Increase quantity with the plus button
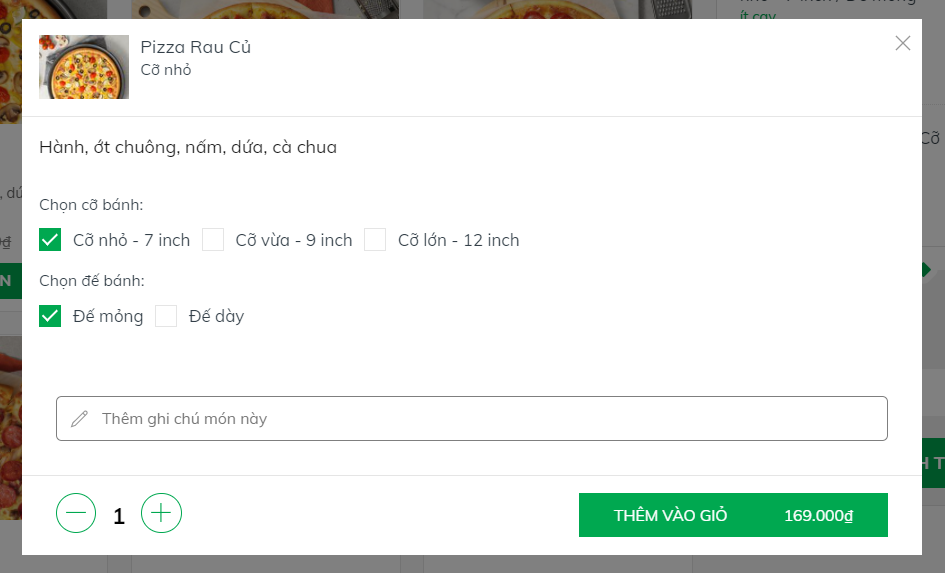 pos(161,514)
